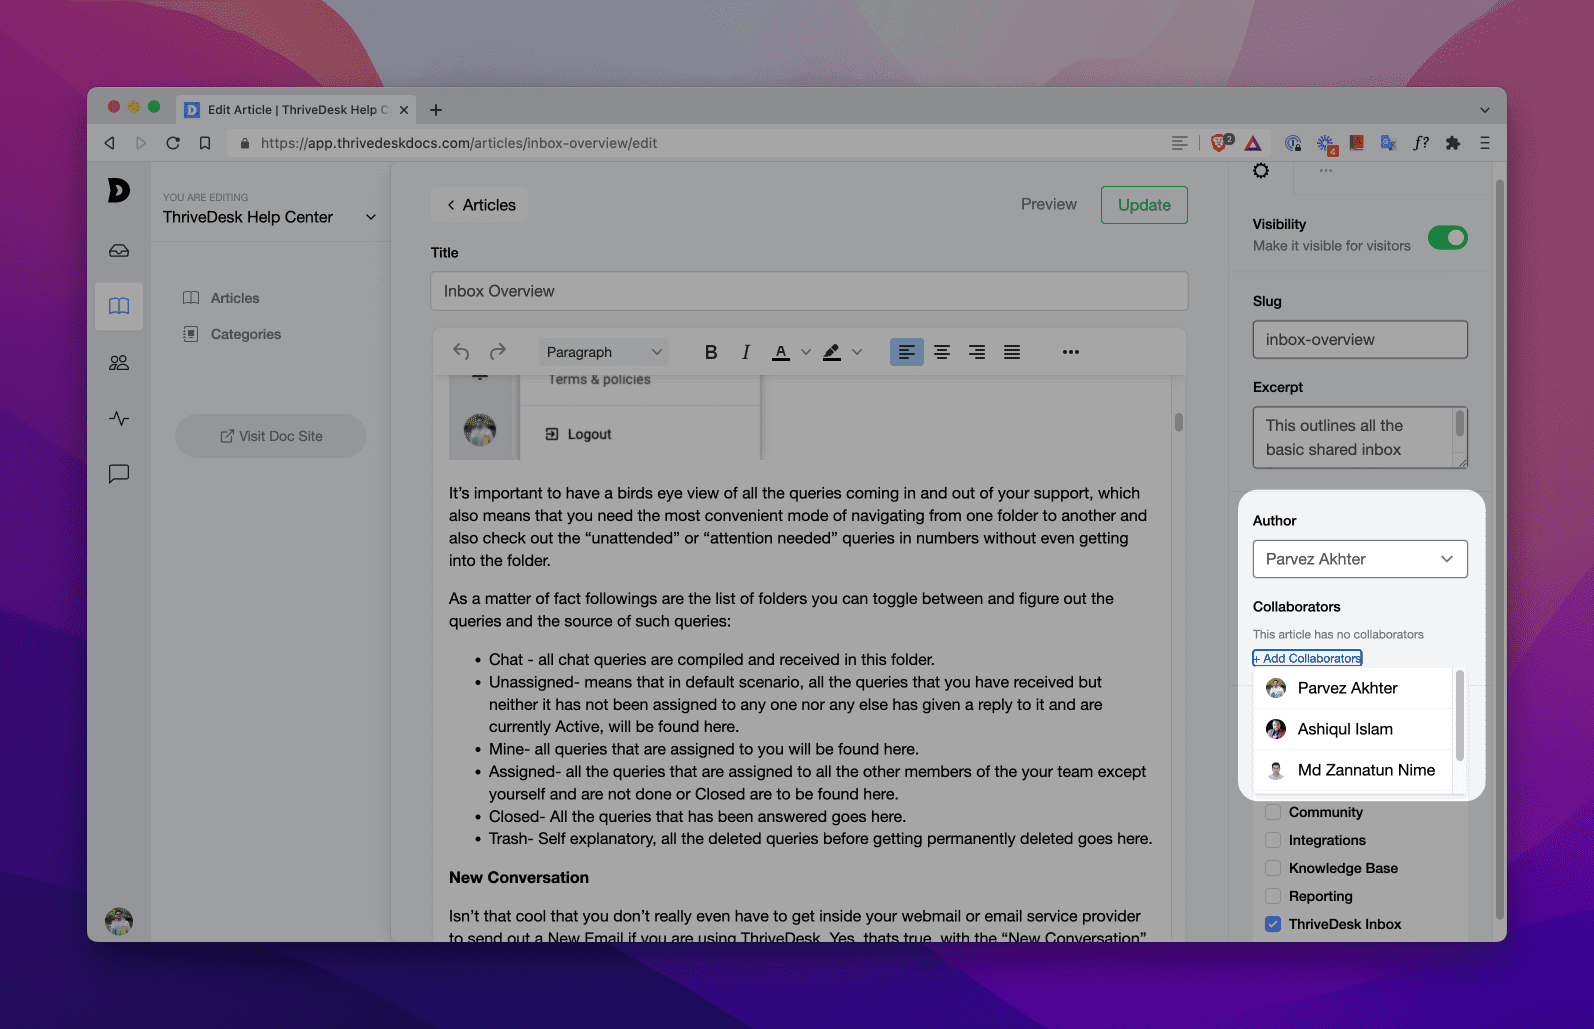Image resolution: width=1594 pixels, height=1029 pixels.
Task: Click the Logout item in embedded image
Action: point(578,434)
